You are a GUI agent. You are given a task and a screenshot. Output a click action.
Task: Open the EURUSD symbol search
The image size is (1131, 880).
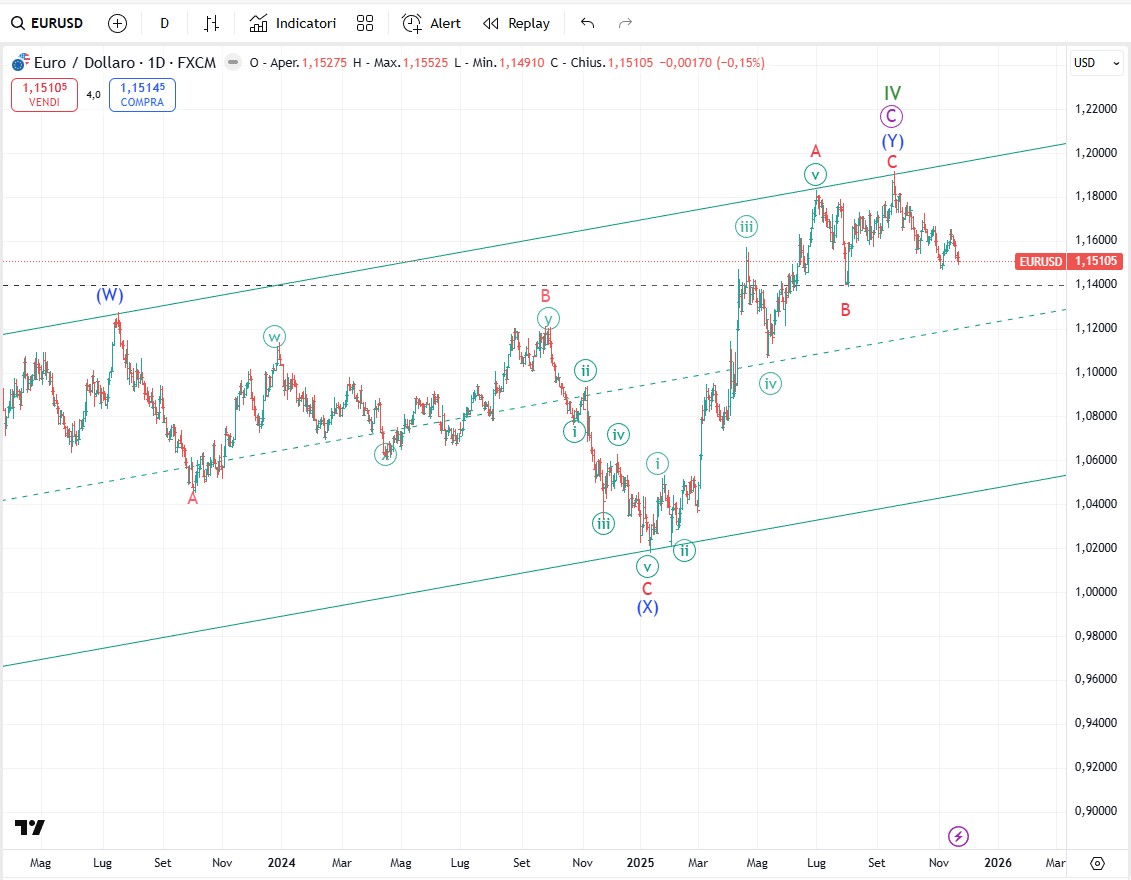(48, 23)
